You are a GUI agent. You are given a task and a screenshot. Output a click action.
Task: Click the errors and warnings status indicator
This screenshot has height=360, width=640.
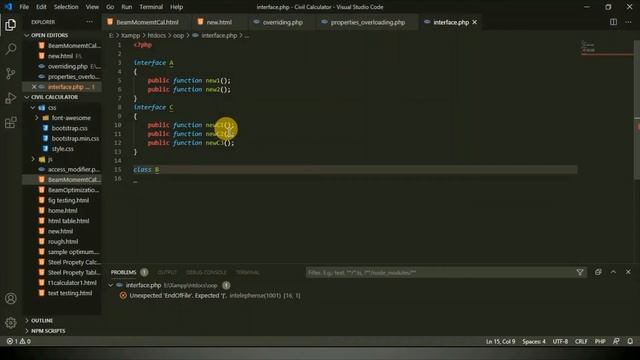click(x=18, y=341)
